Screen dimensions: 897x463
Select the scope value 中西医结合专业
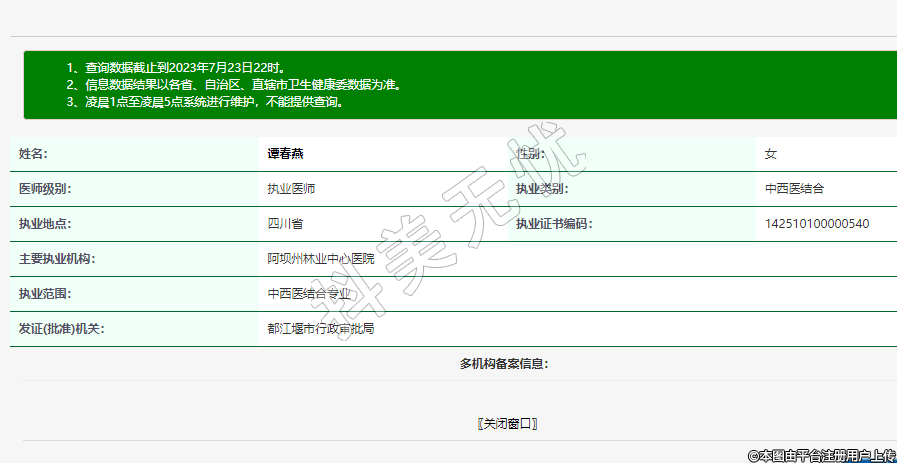click(309, 294)
